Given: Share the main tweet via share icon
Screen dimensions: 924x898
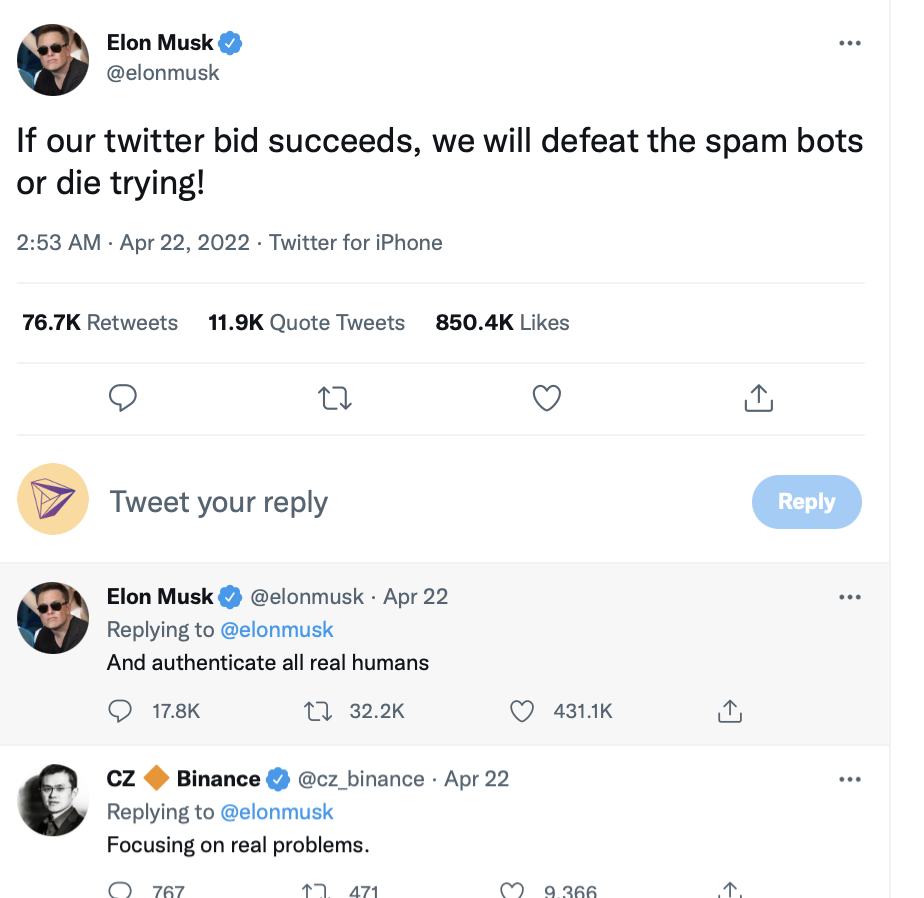Looking at the screenshot, I should (x=759, y=398).
